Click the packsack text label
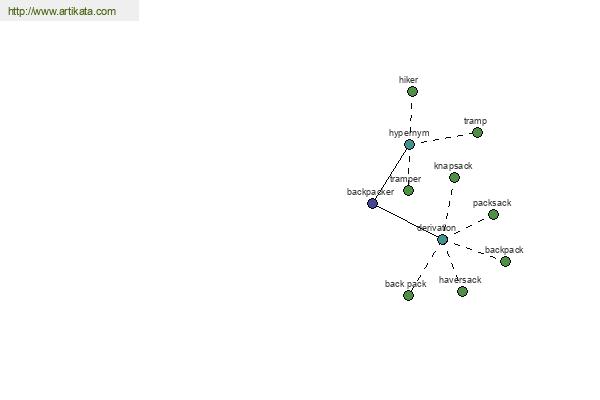The image size is (600, 400). (492, 203)
